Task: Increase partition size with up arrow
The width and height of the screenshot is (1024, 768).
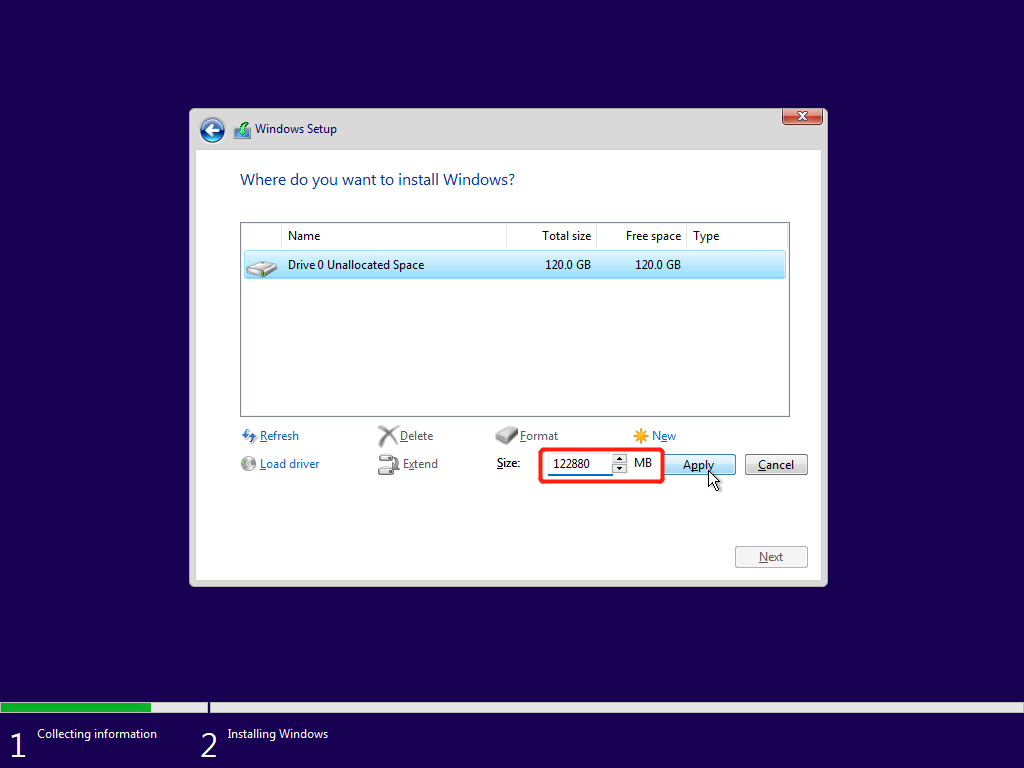Action: [620, 458]
